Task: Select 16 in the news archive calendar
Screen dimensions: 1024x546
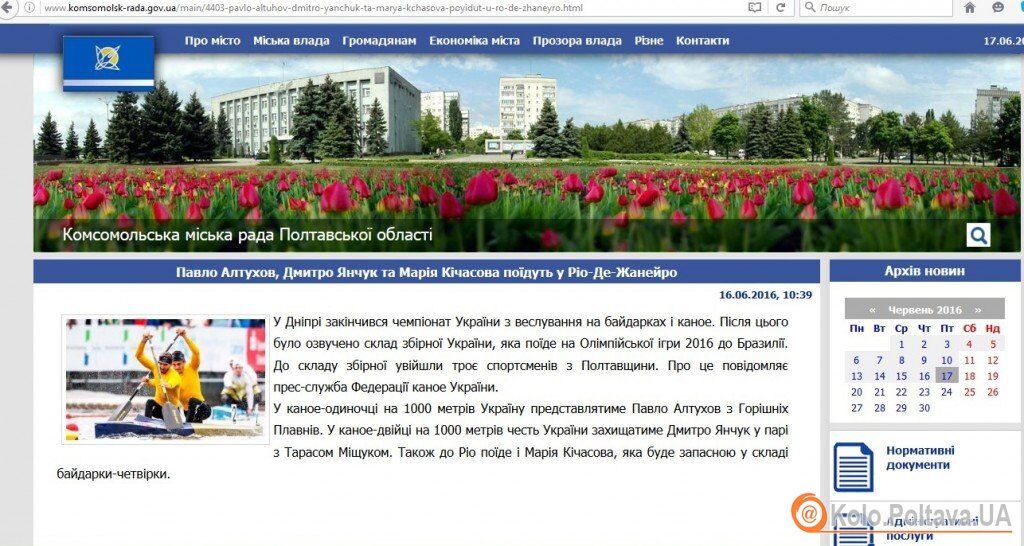Action: (x=924, y=376)
